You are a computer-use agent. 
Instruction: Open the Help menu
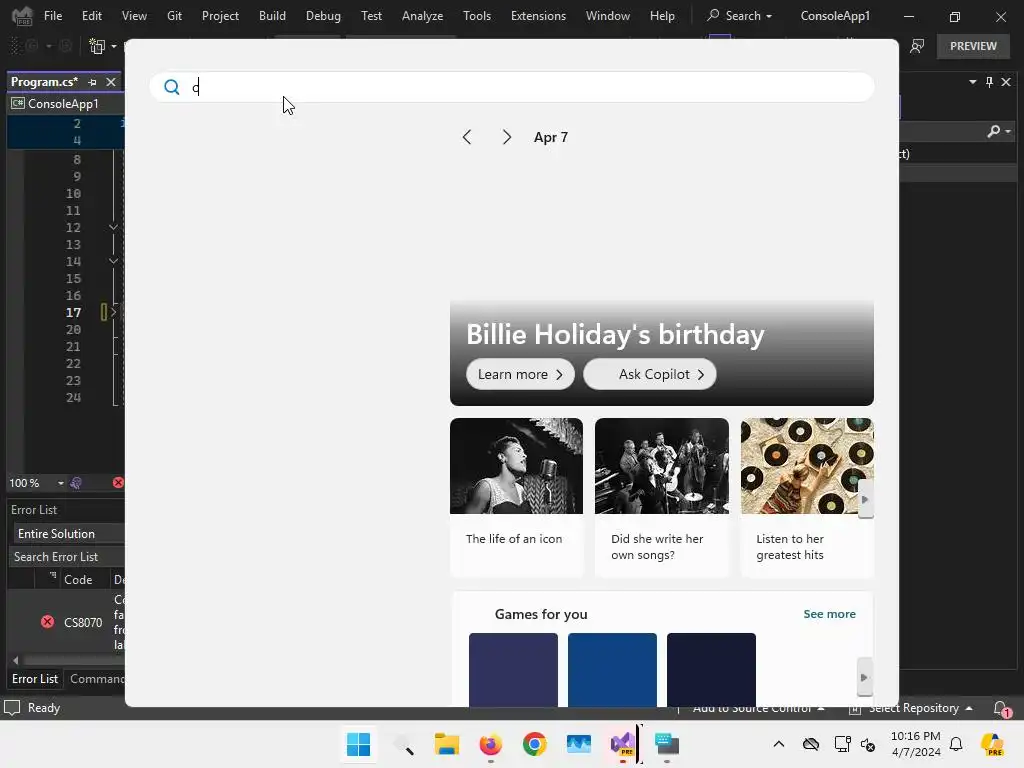click(x=662, y=16)
